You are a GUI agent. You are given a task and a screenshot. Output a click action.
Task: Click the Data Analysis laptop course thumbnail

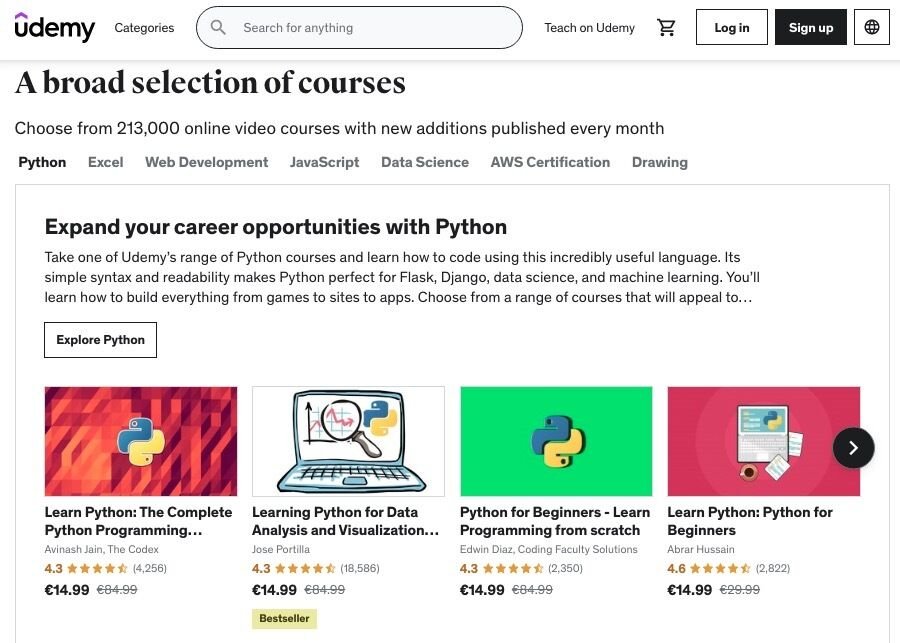[348, 440]
